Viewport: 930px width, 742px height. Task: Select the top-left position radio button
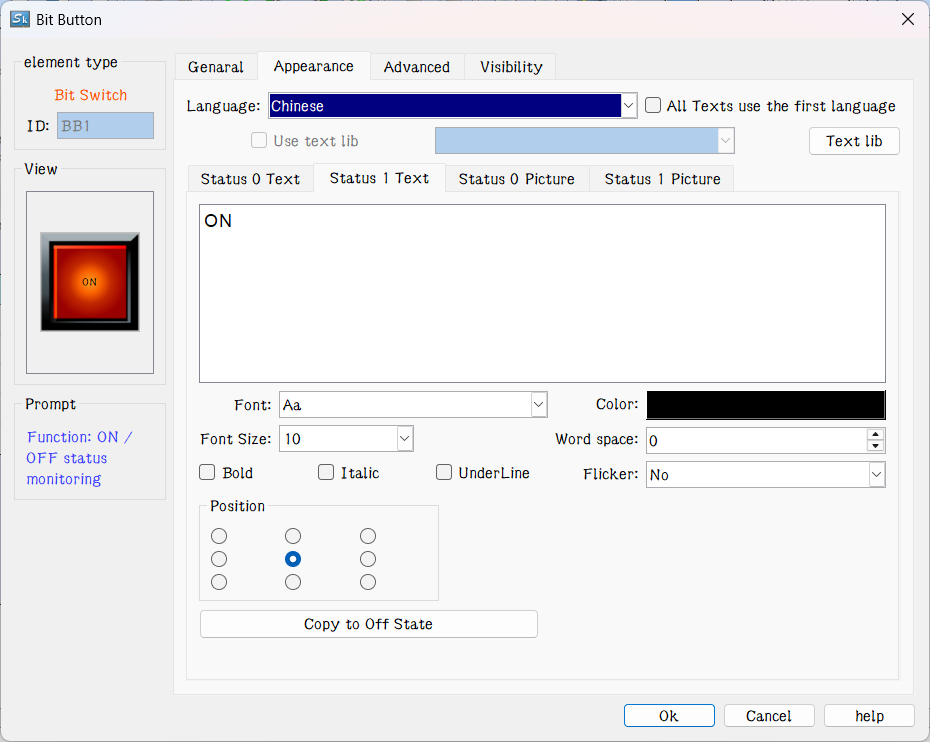[x=219, y=536]
